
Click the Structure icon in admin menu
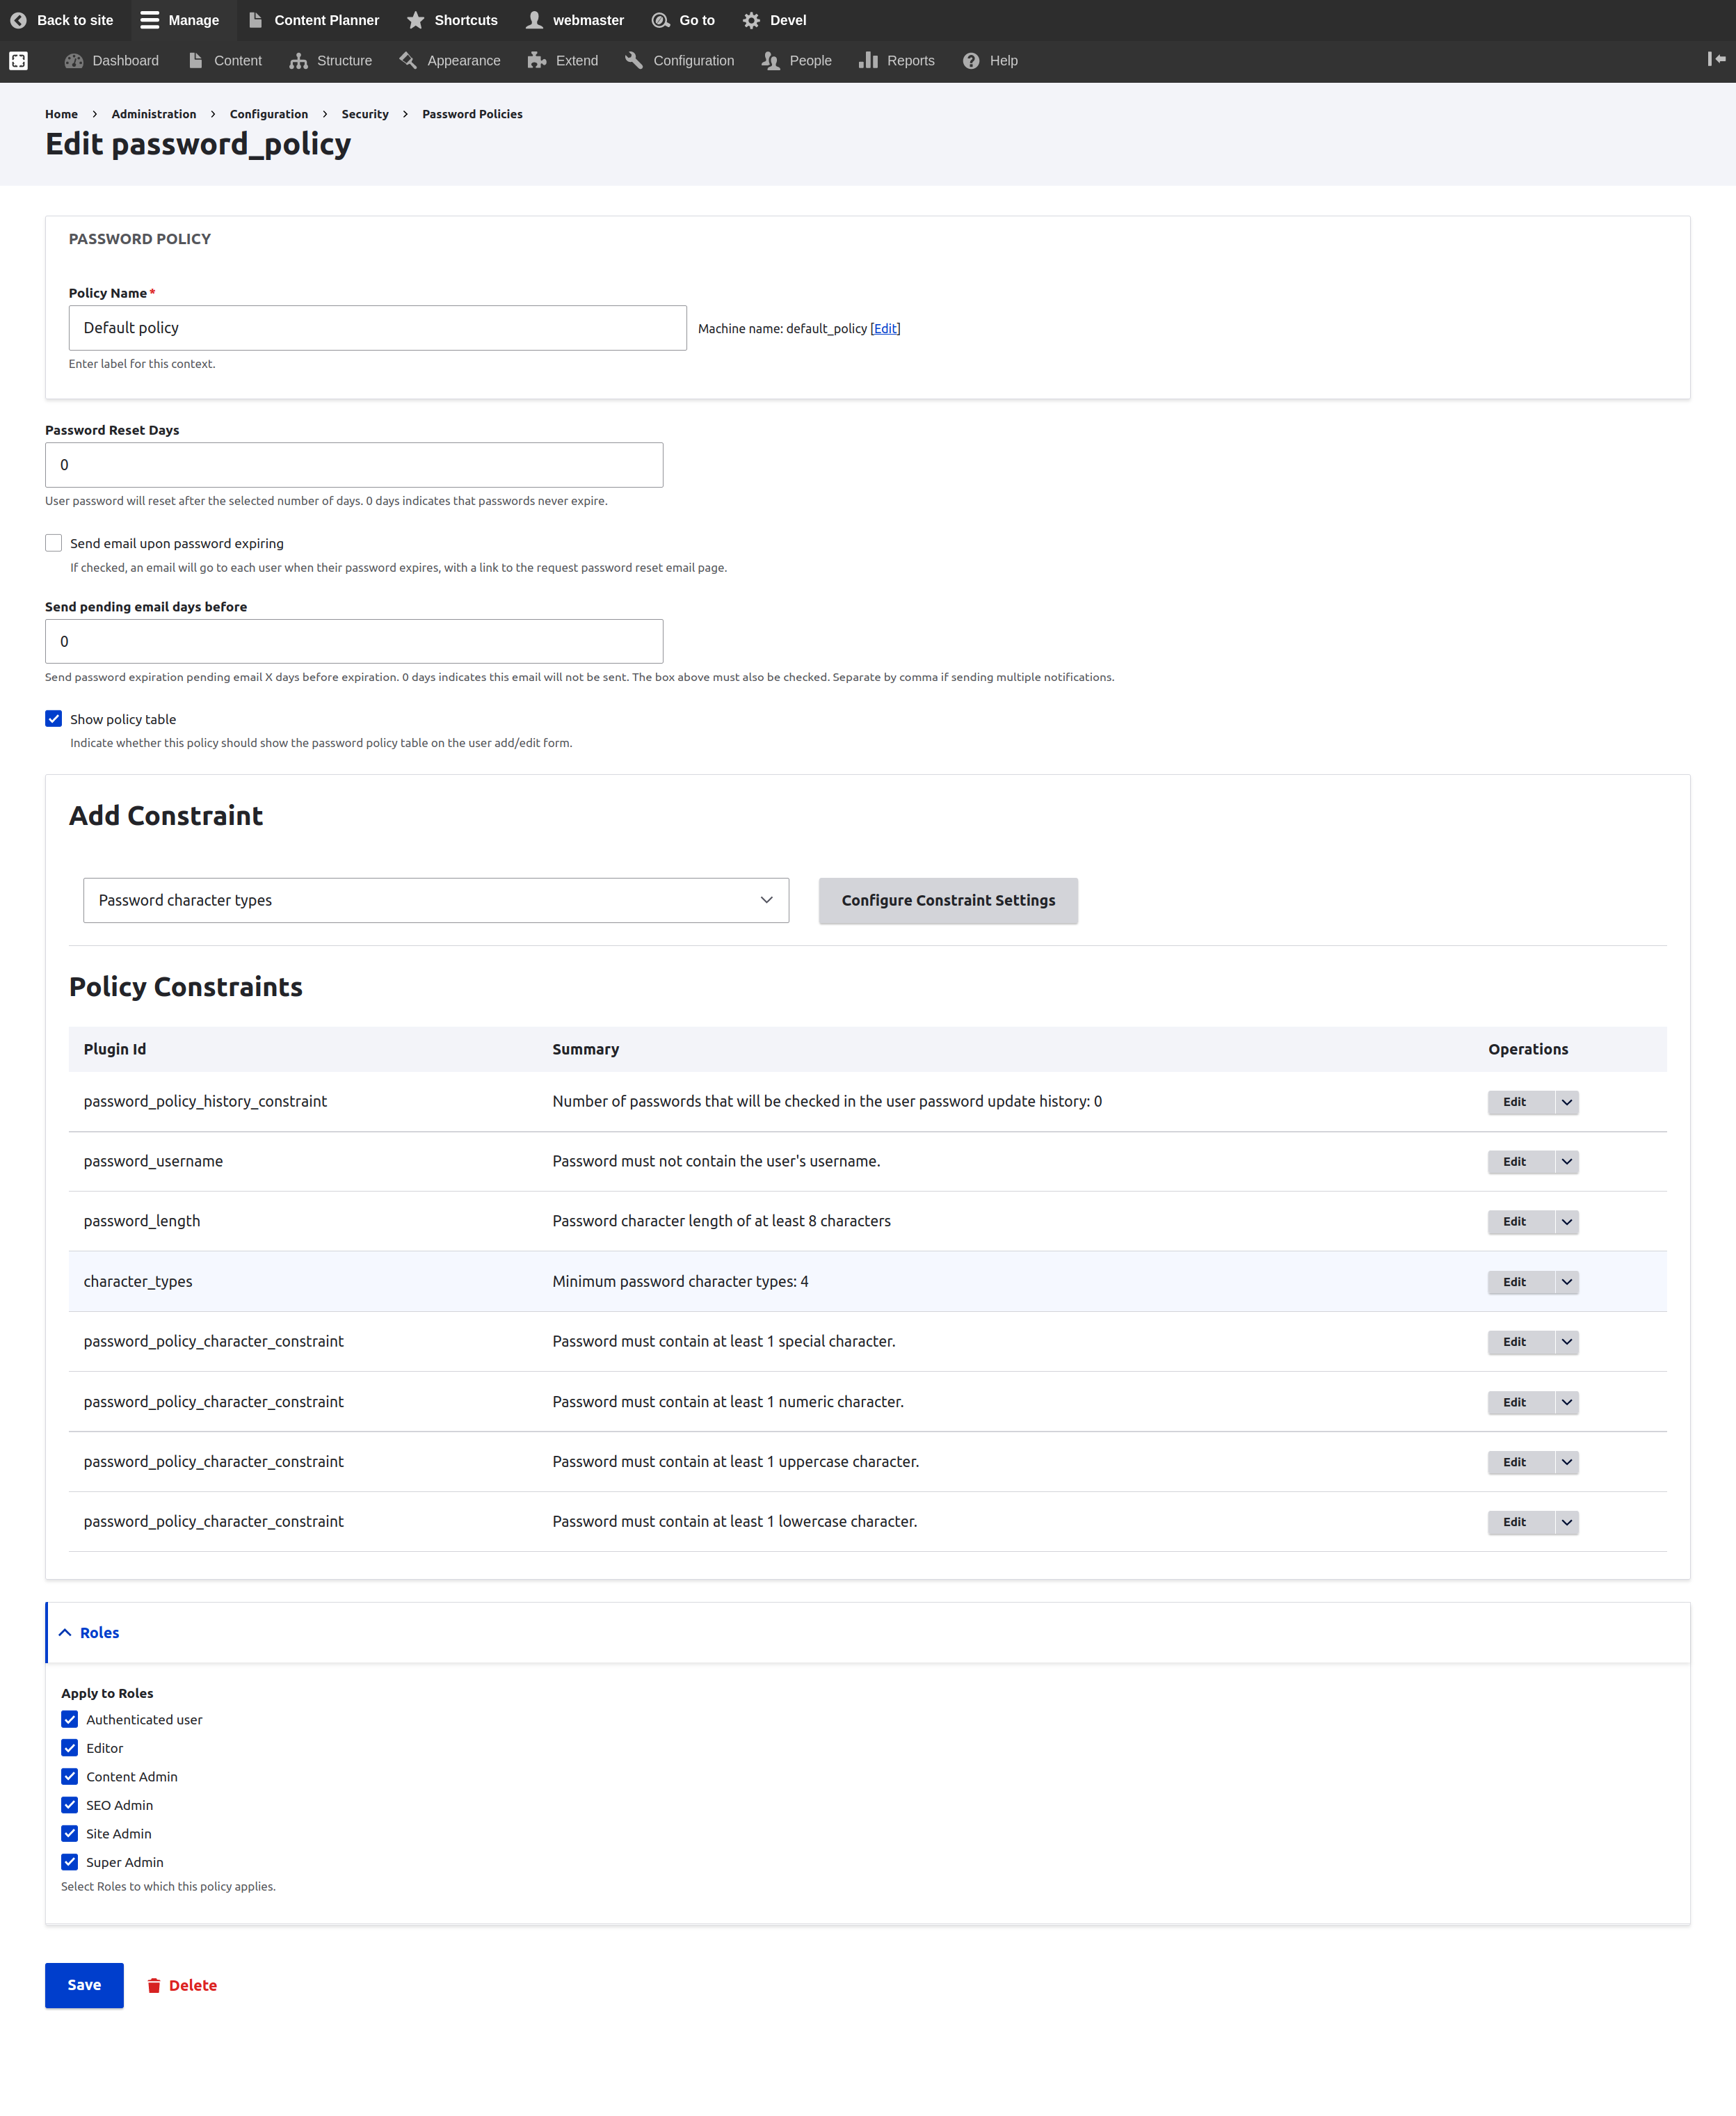coord(298,60)
